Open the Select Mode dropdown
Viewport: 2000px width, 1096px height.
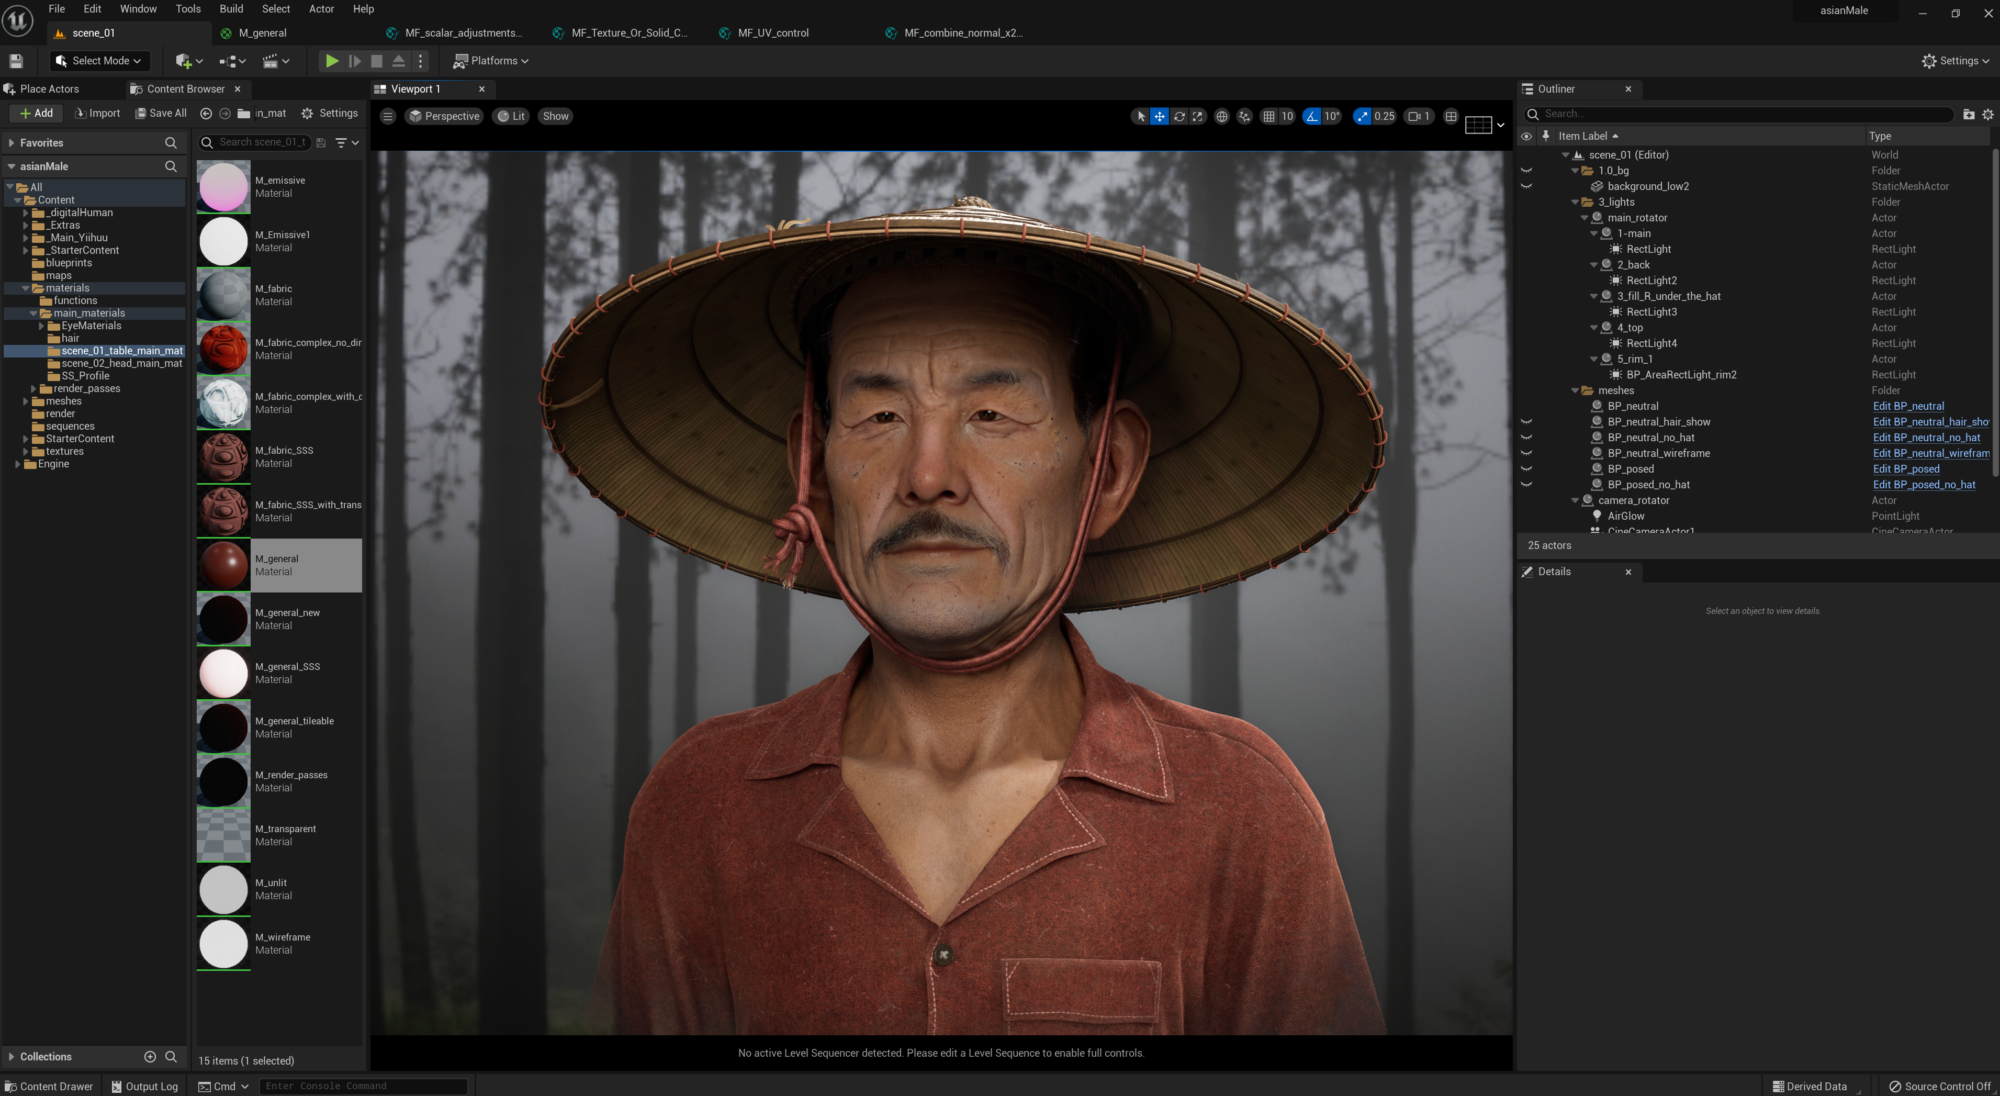tap(98, 61)
